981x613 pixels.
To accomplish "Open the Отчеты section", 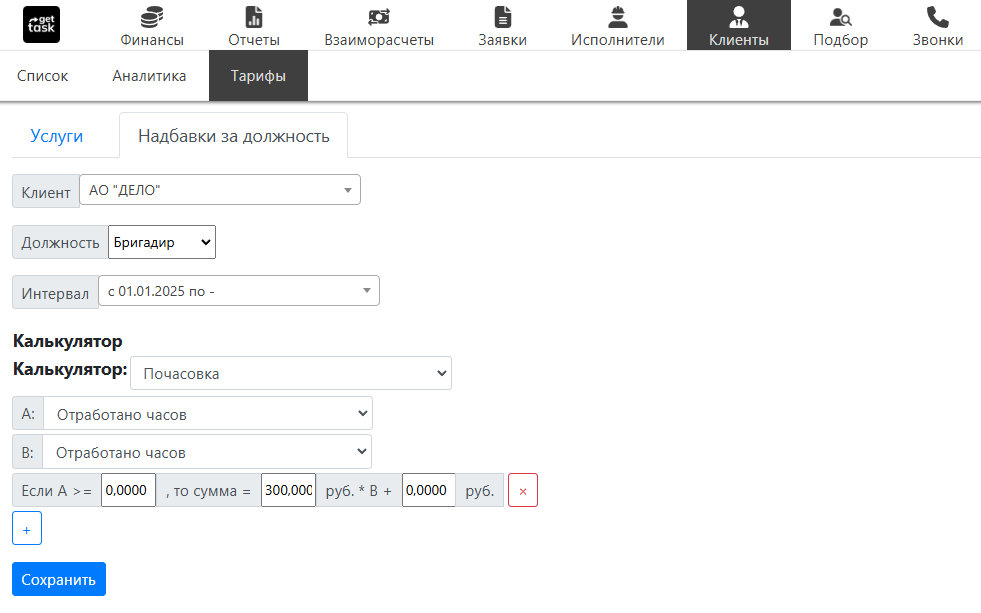I will (253, 26).
